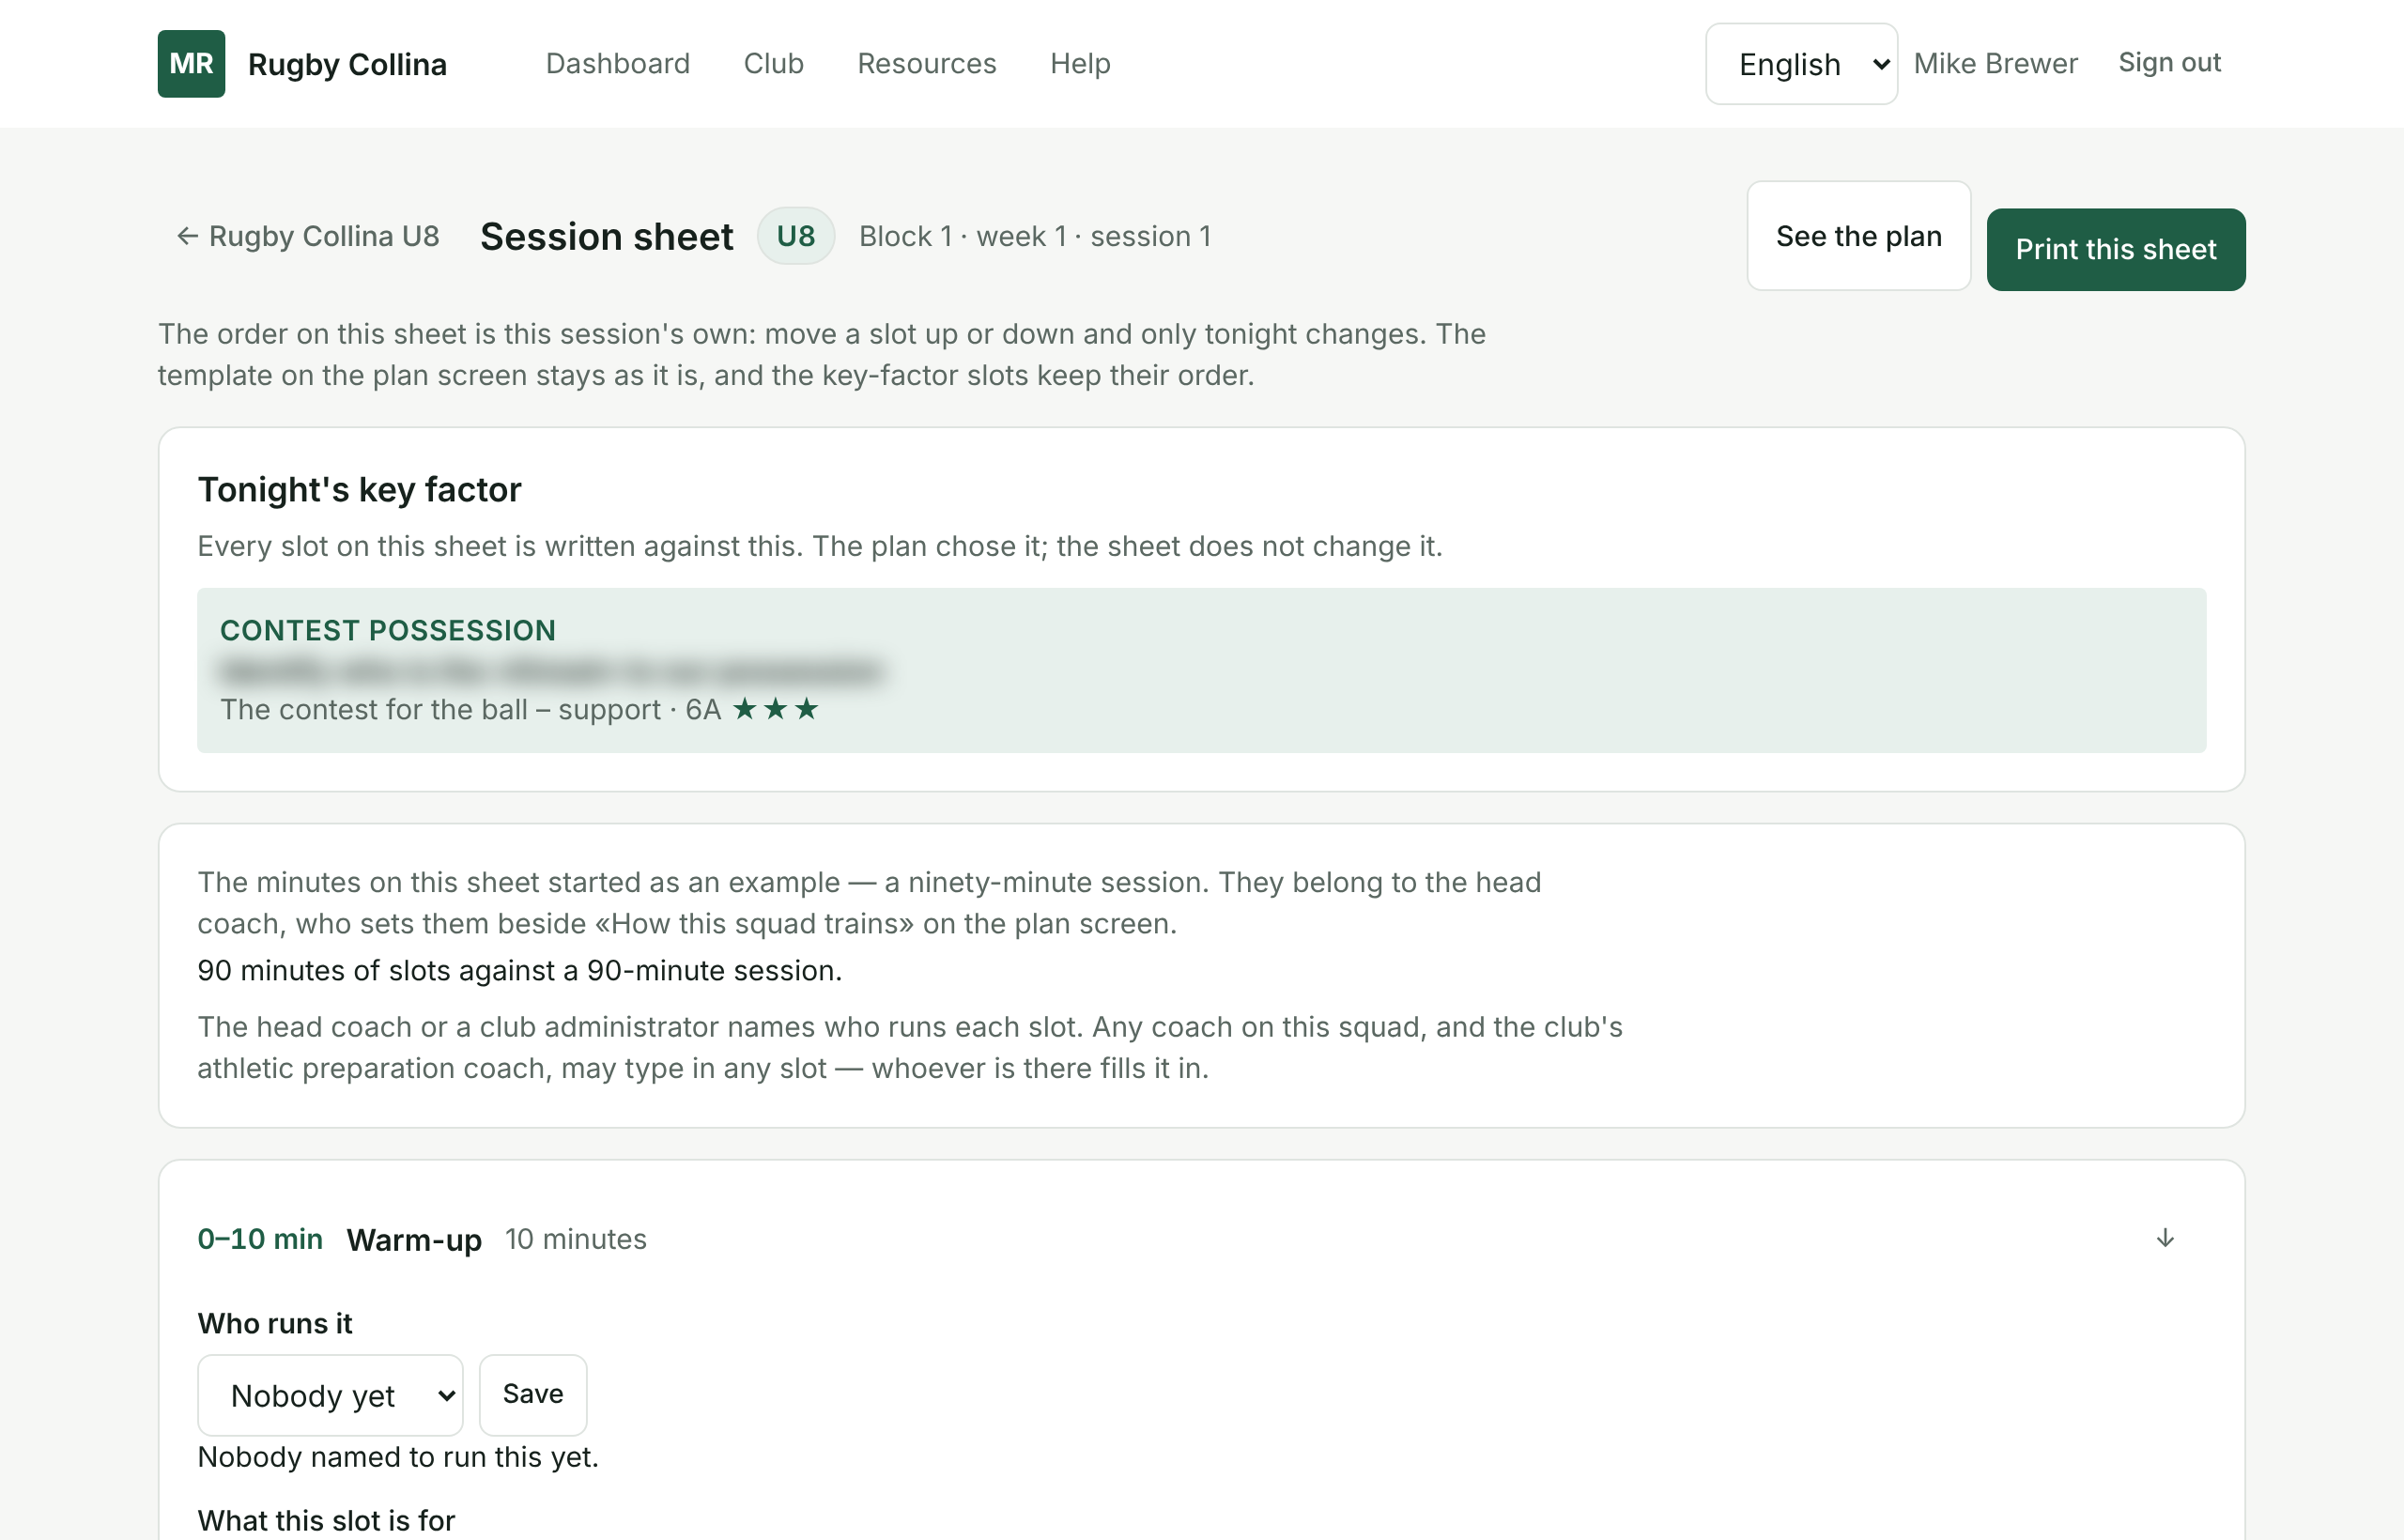Click the Warm-up slot heading
Image resolution: width=2404 pixels, height=1540 pixels.
[x=414, y=1240]
